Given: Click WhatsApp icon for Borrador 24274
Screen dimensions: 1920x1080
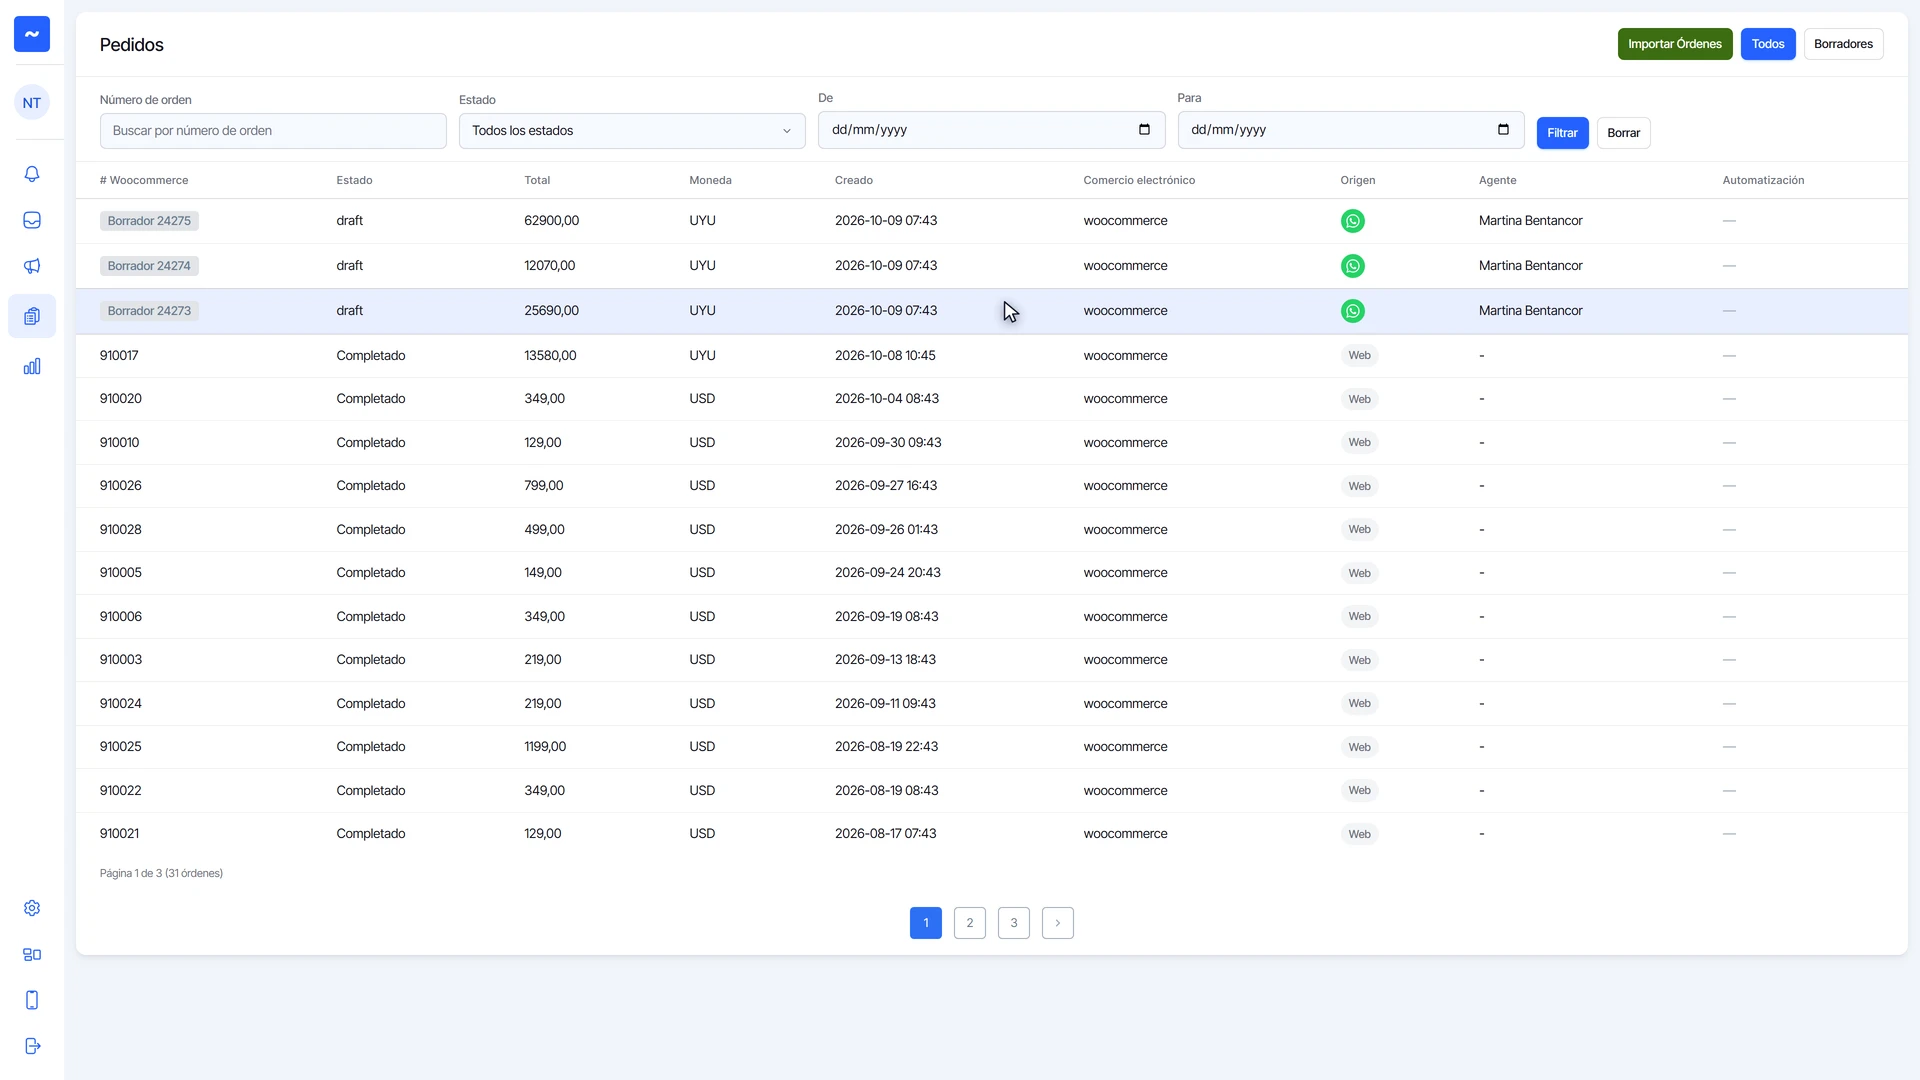Looking at the screenshot, I should coord(1352,266).
